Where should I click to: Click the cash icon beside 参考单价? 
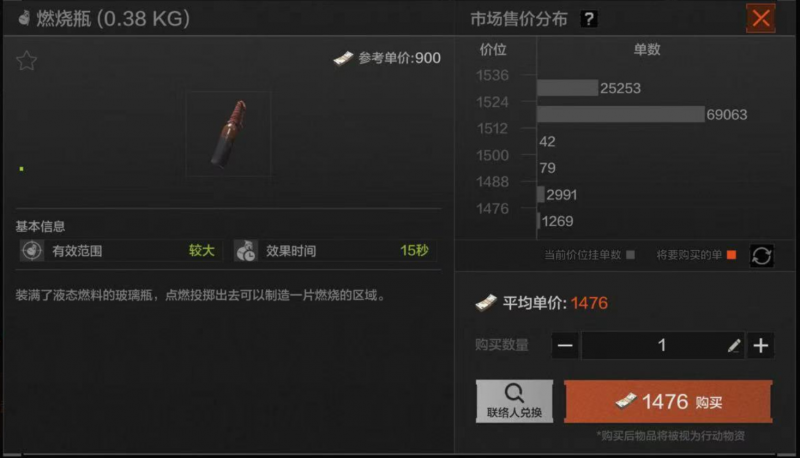[343, 59]
